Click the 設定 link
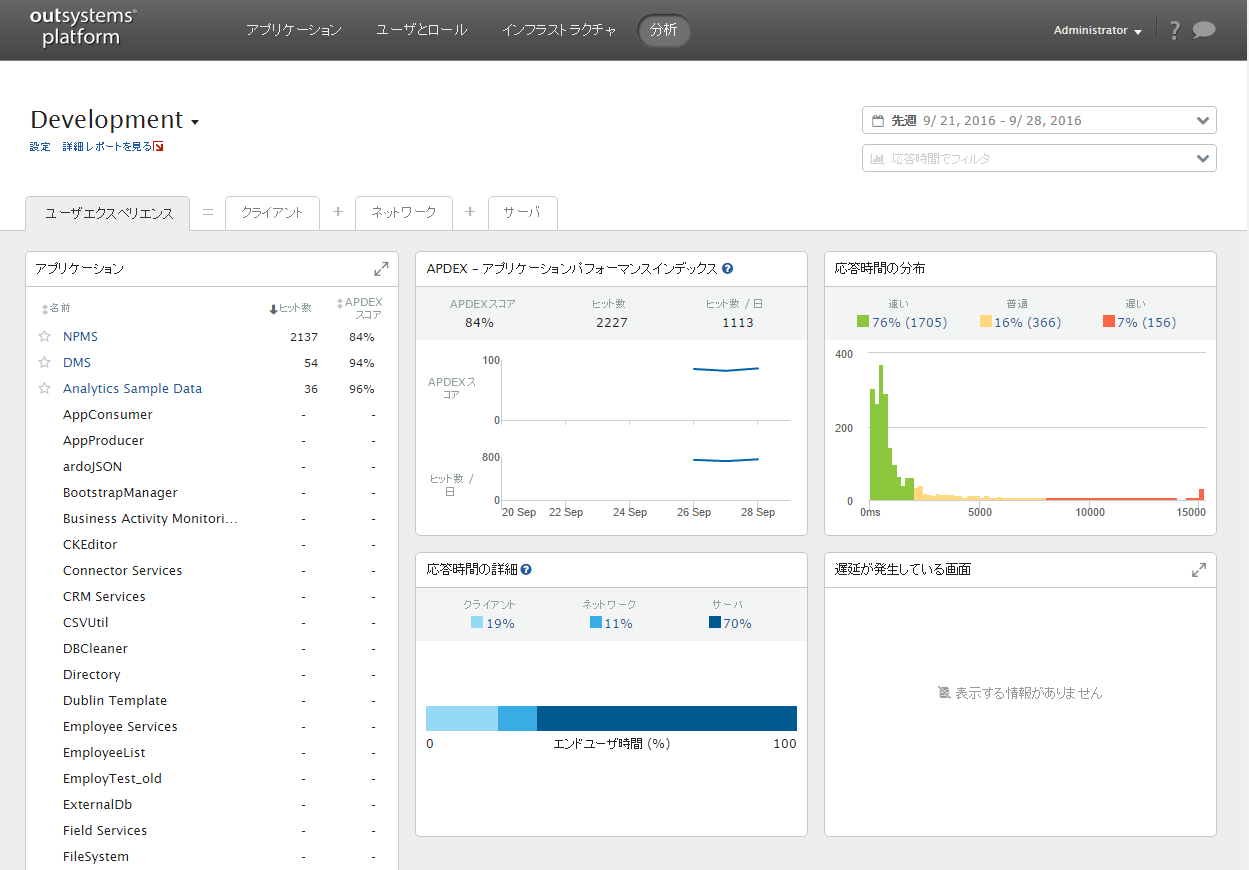The width and height of the screenshot is (1249, 870). tap(40, 147)
